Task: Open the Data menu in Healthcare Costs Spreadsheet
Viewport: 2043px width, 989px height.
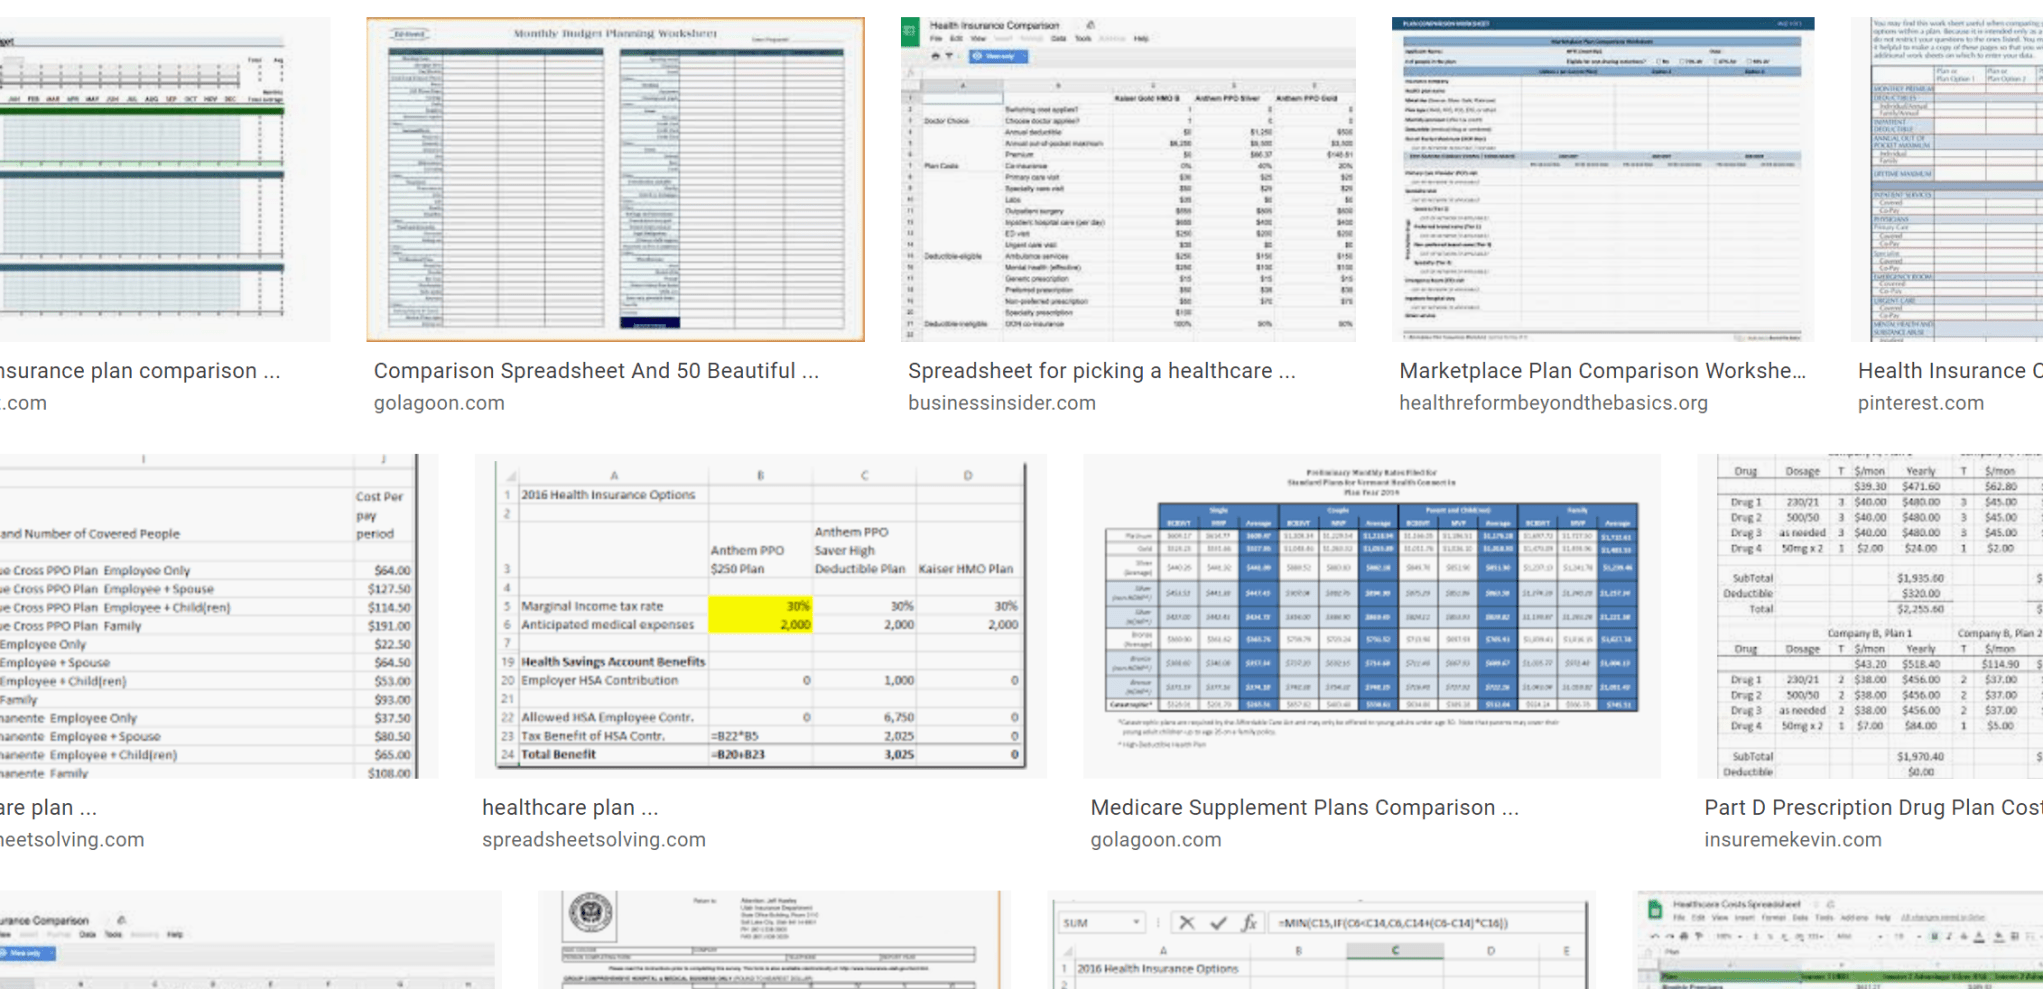Action: [x=1801, y=918]
